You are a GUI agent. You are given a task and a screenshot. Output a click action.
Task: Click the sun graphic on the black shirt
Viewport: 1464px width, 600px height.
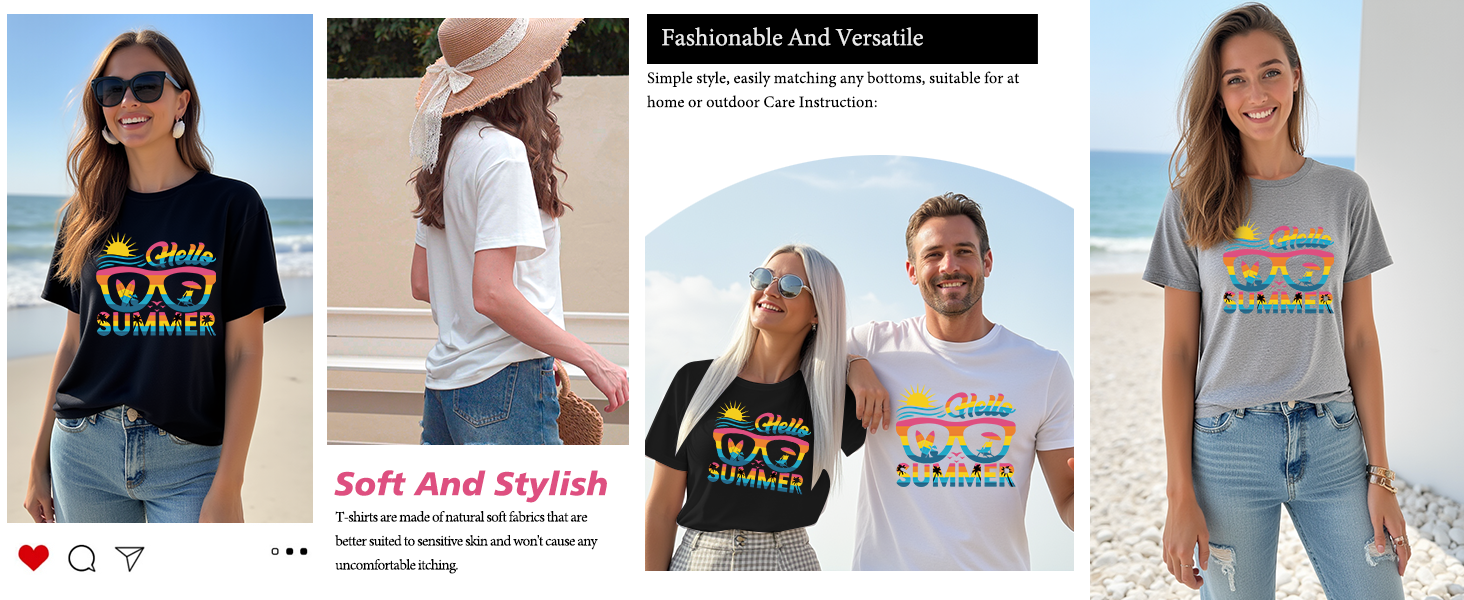[119, 246]
